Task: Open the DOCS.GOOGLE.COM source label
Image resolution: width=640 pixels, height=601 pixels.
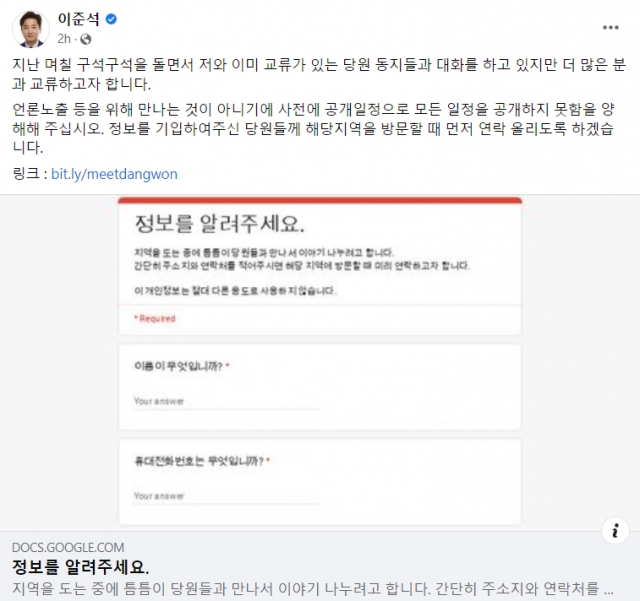Action: pos(68,547)
